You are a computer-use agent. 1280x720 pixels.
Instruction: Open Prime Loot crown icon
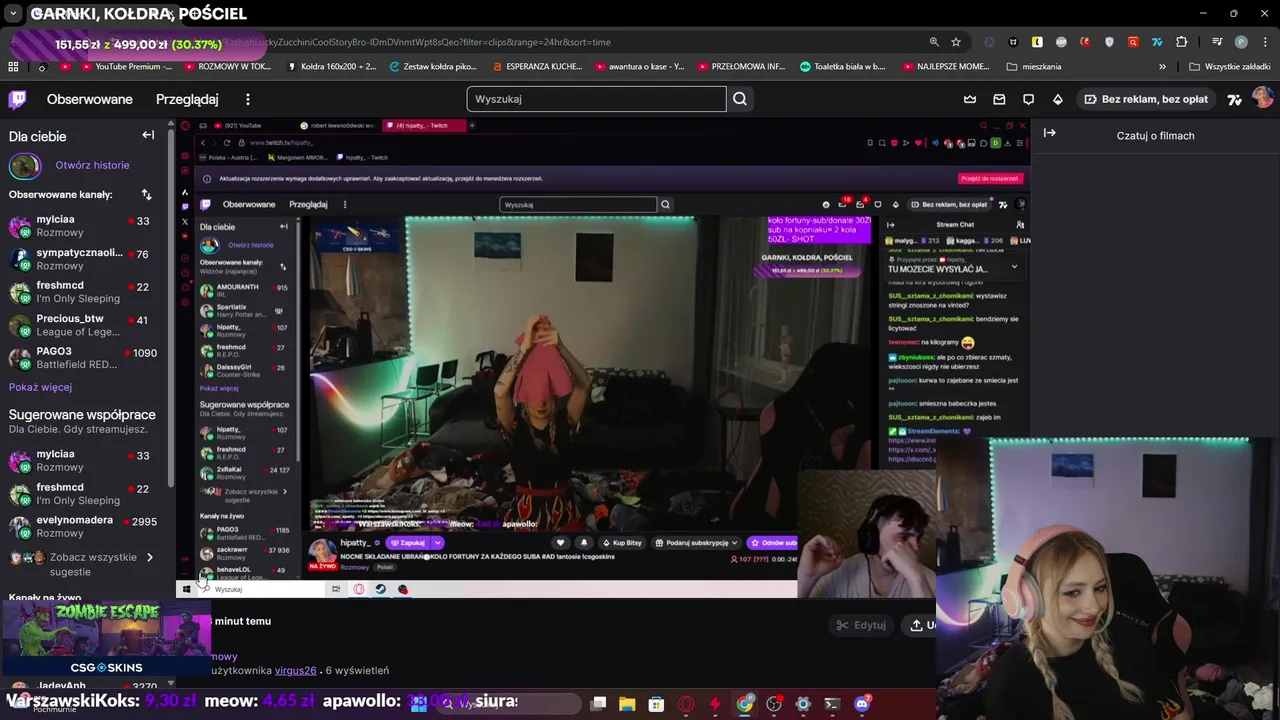point(970,99)
